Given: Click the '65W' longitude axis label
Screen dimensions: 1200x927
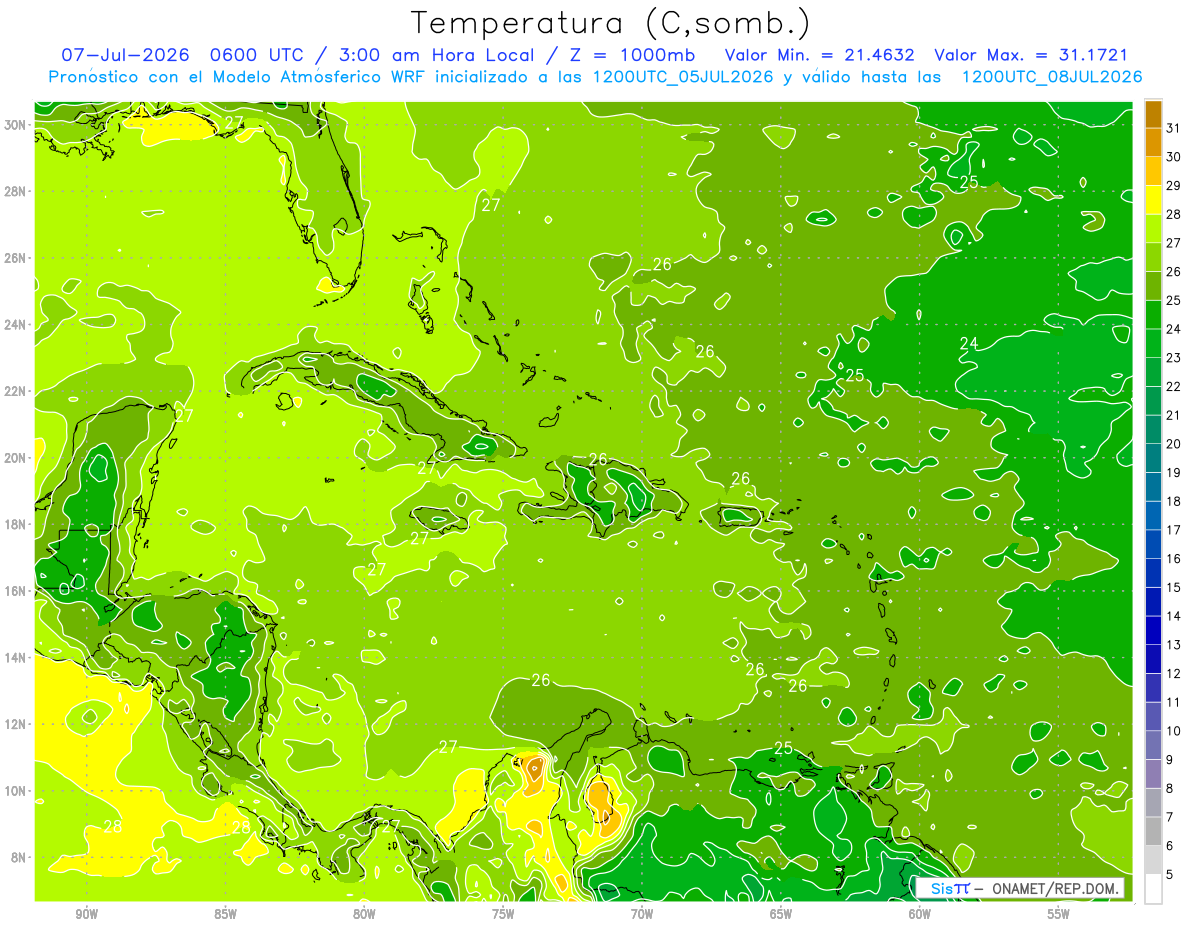Looking at the screenshot, I should point(781,914).
